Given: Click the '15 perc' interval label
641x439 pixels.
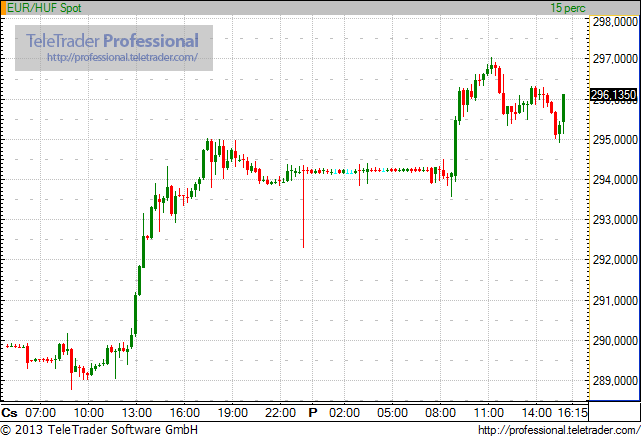Looking at the screenshot, I should (x=568, y=8).
